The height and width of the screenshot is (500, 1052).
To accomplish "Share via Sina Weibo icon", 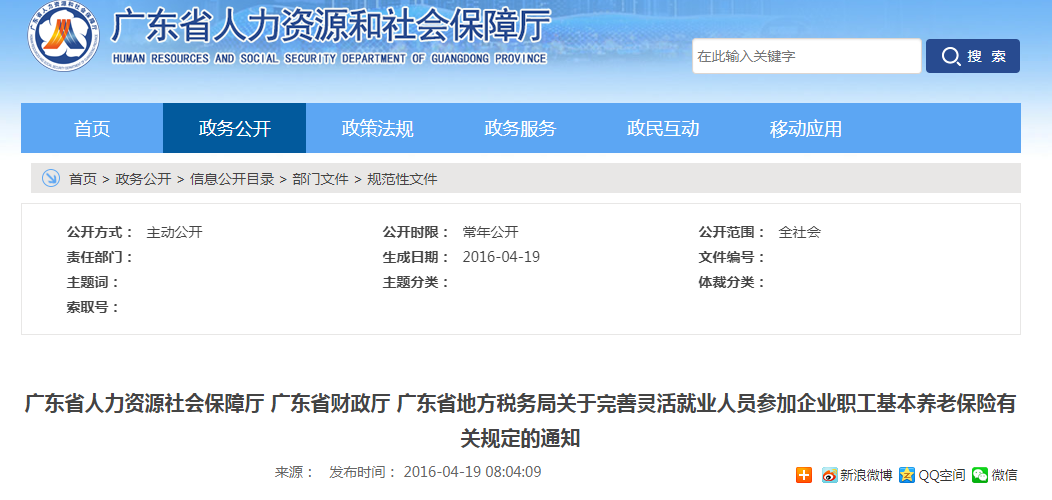I will (829, 475).
